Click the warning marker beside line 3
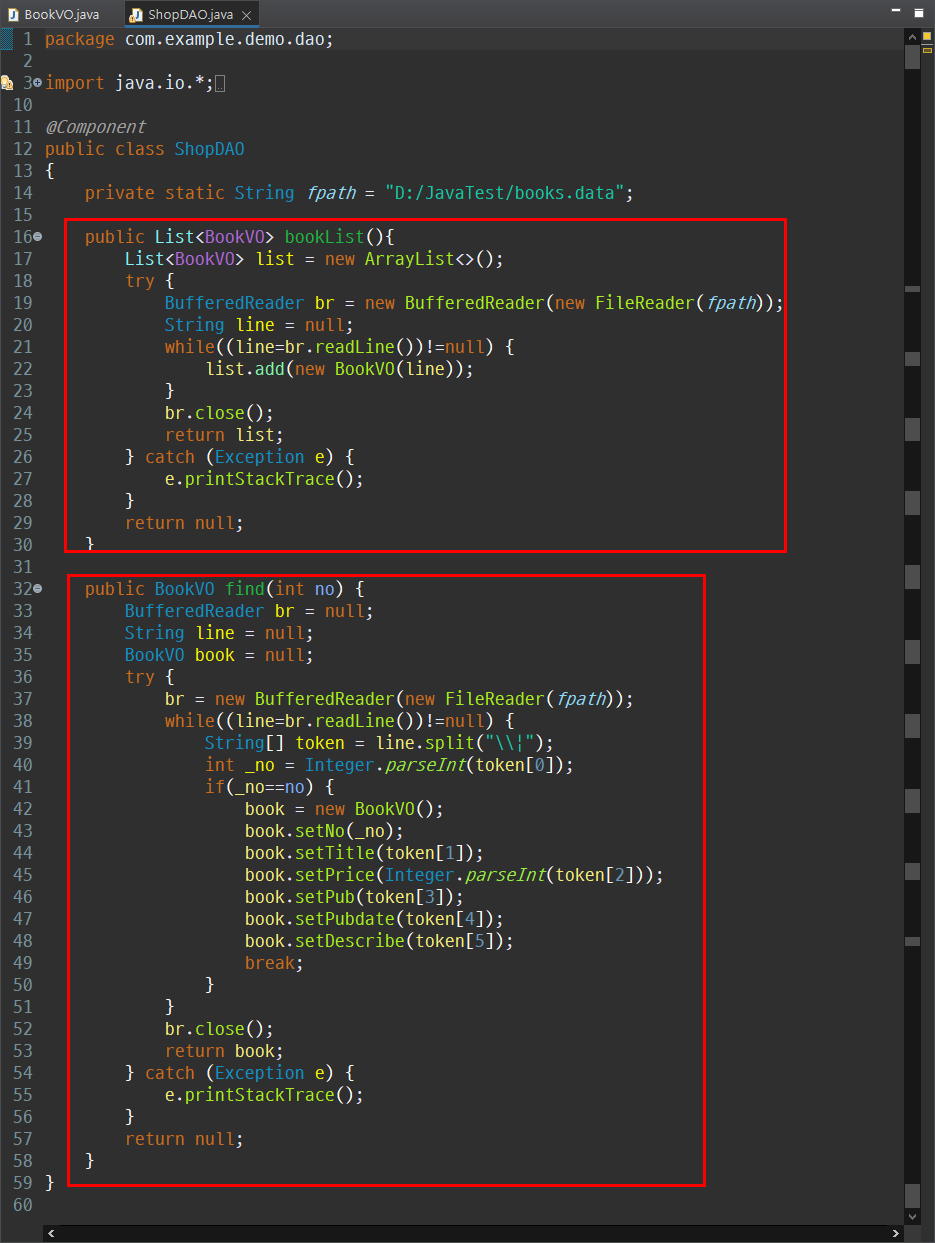This screenshot has height=1243, width=935. (x=7, y=83)
